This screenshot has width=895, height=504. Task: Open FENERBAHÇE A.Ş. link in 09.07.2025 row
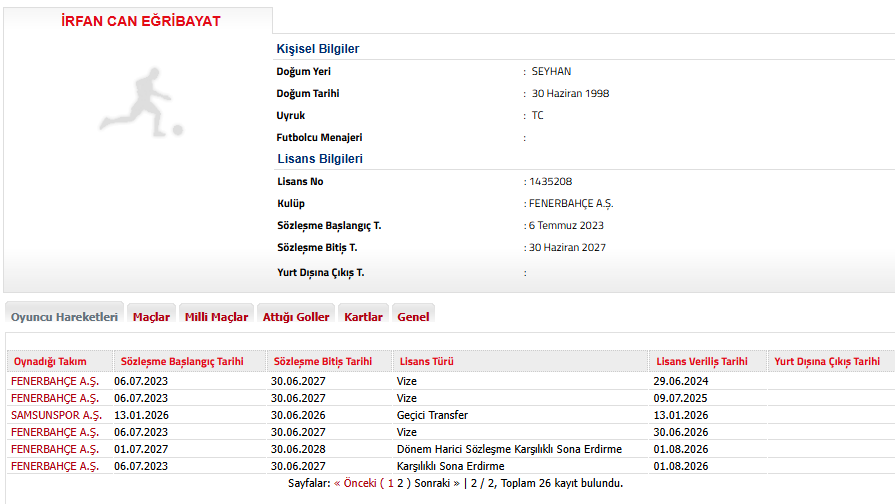(55, 398)
